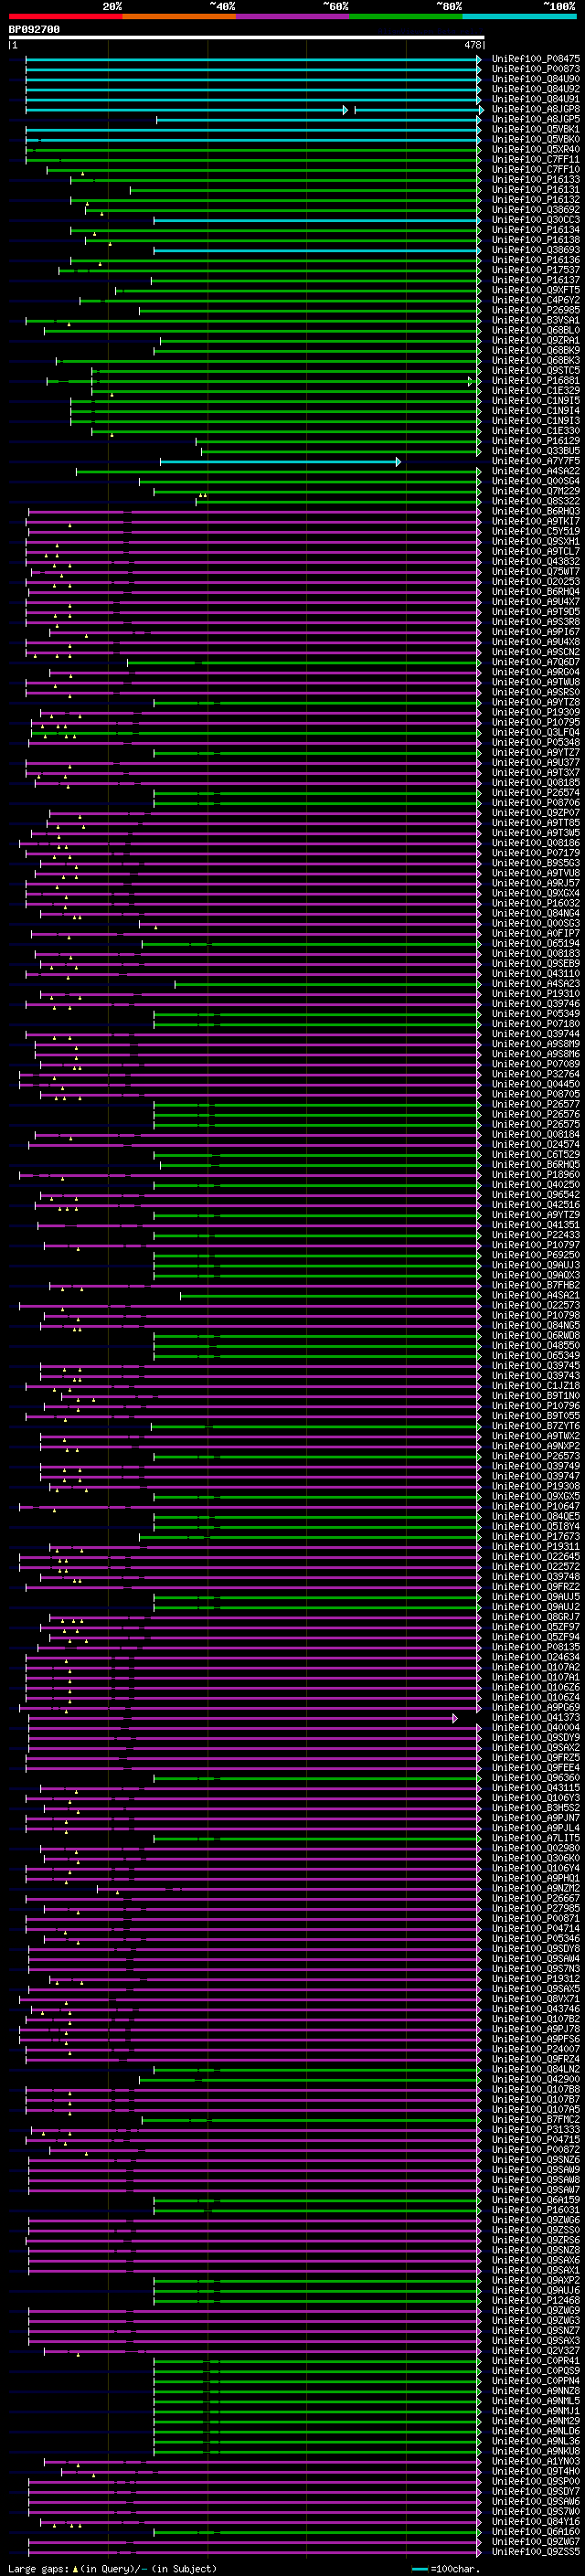585x2576 pixels.
Task: Select the UniRef100_P16031 entry
Action: coord(535,2210)
